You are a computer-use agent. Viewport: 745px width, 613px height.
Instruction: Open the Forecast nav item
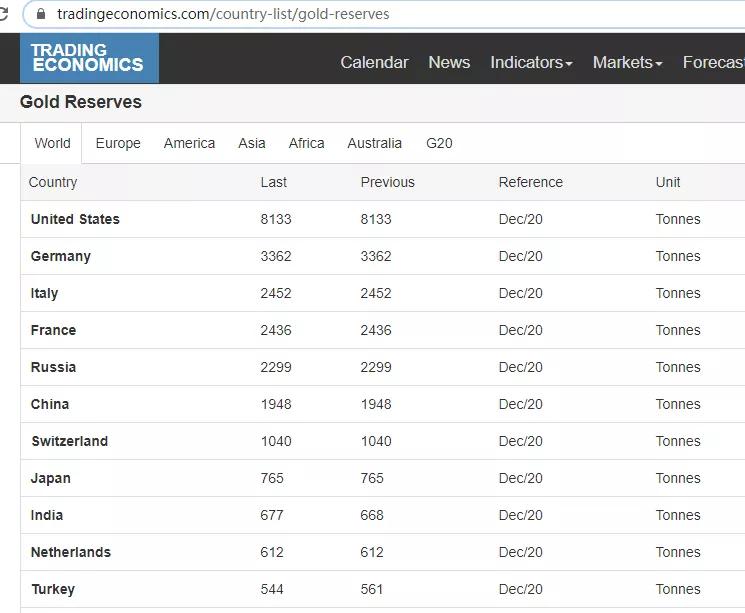click(x=714, y=62)
